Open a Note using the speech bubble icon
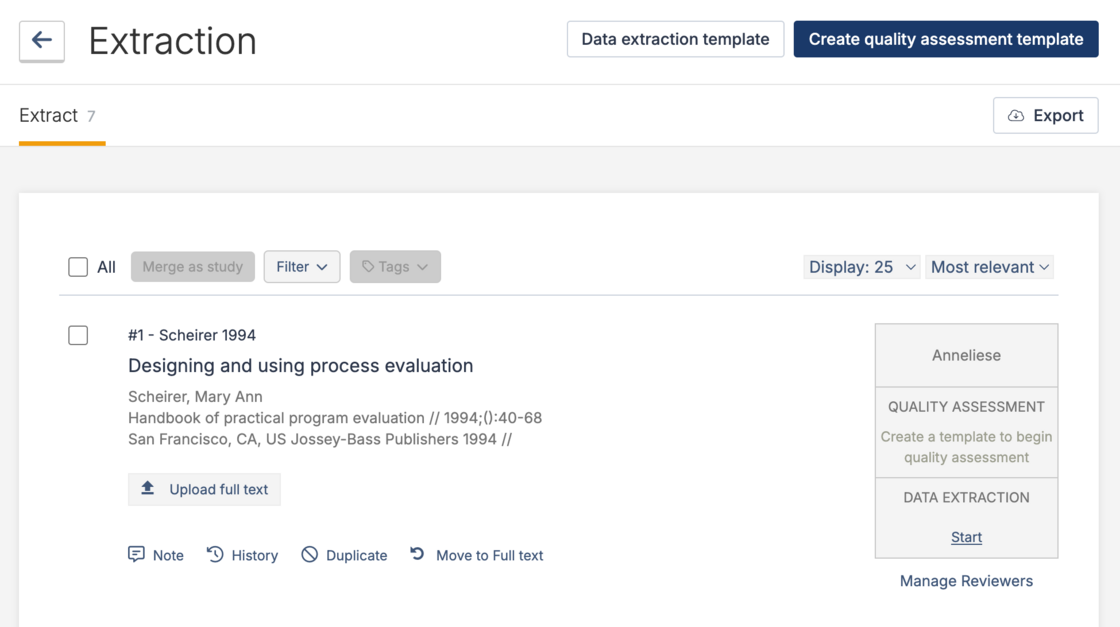The height and width of the screenshot is (627, 1120). [136, 554]
